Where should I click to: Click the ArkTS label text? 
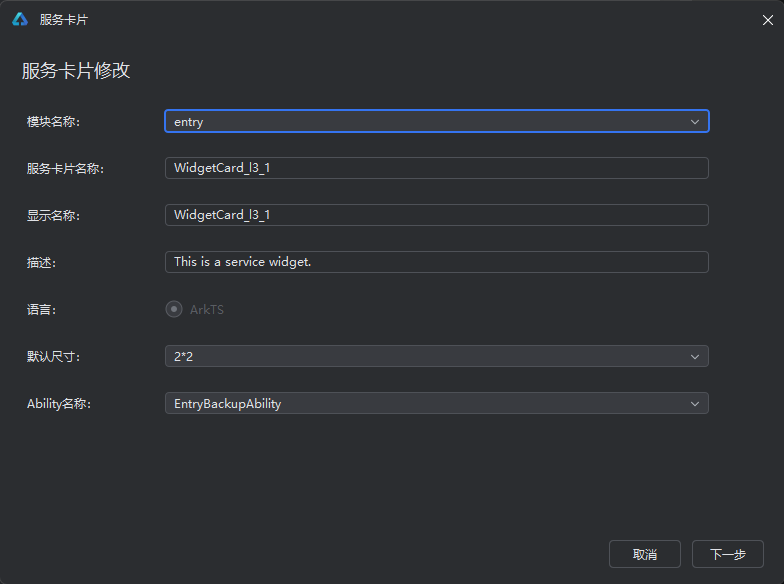[206, 310]
